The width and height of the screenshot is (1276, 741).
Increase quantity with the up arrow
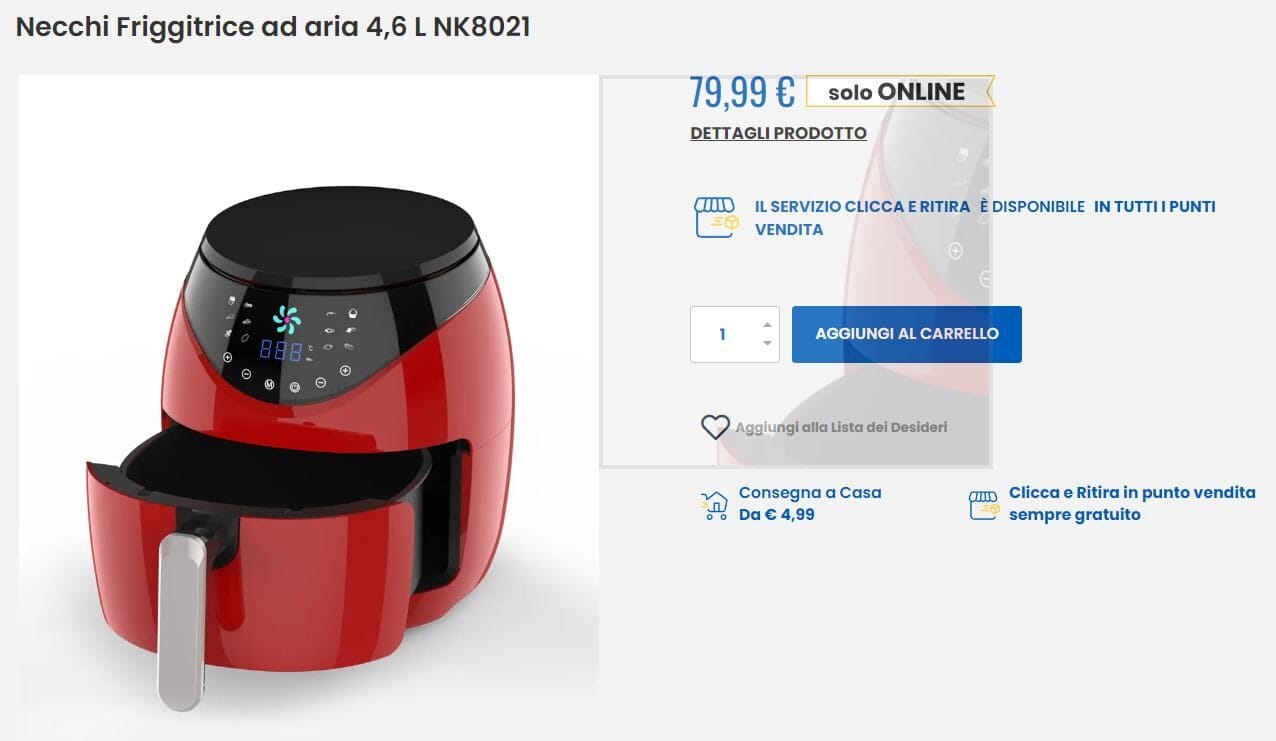pos(767,324)
